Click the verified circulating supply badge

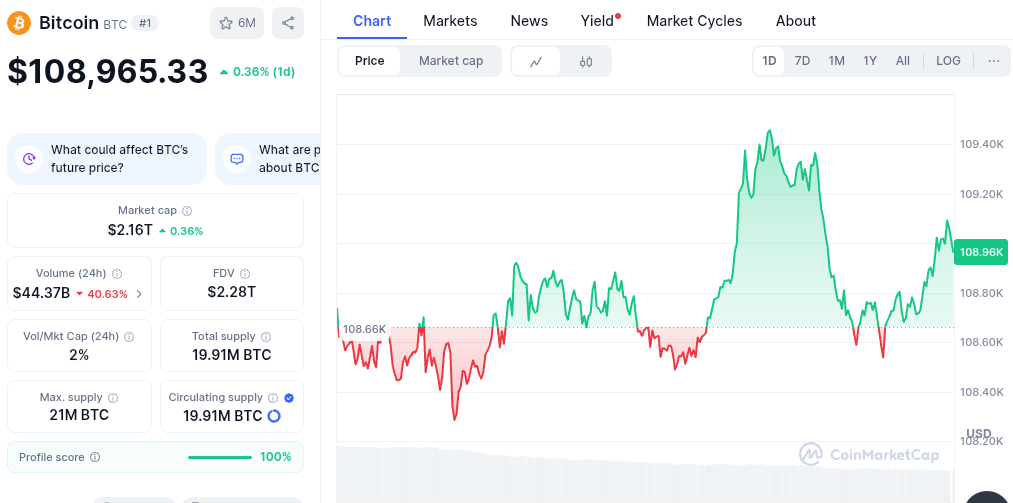(x=289, y=398)
